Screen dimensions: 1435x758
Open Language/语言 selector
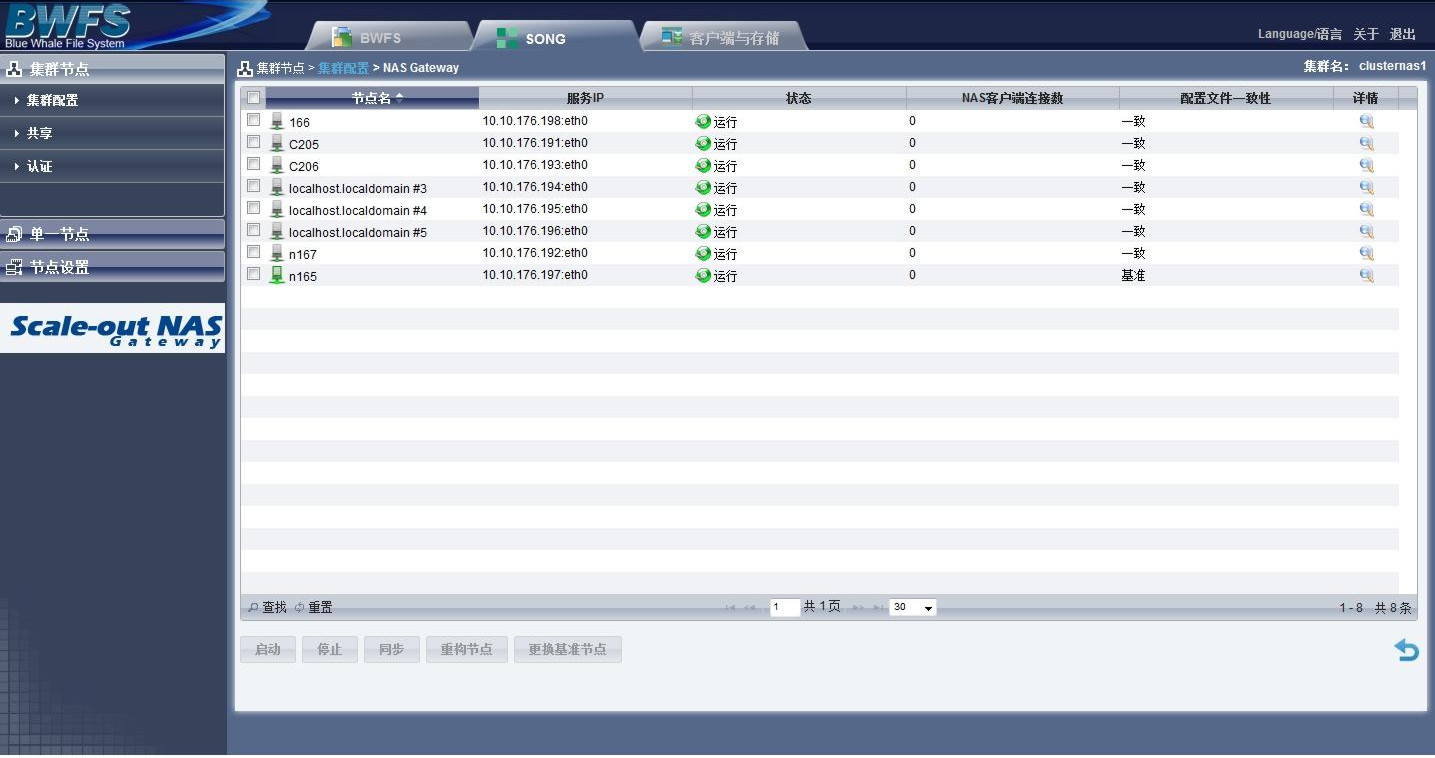coord(1300,34)
